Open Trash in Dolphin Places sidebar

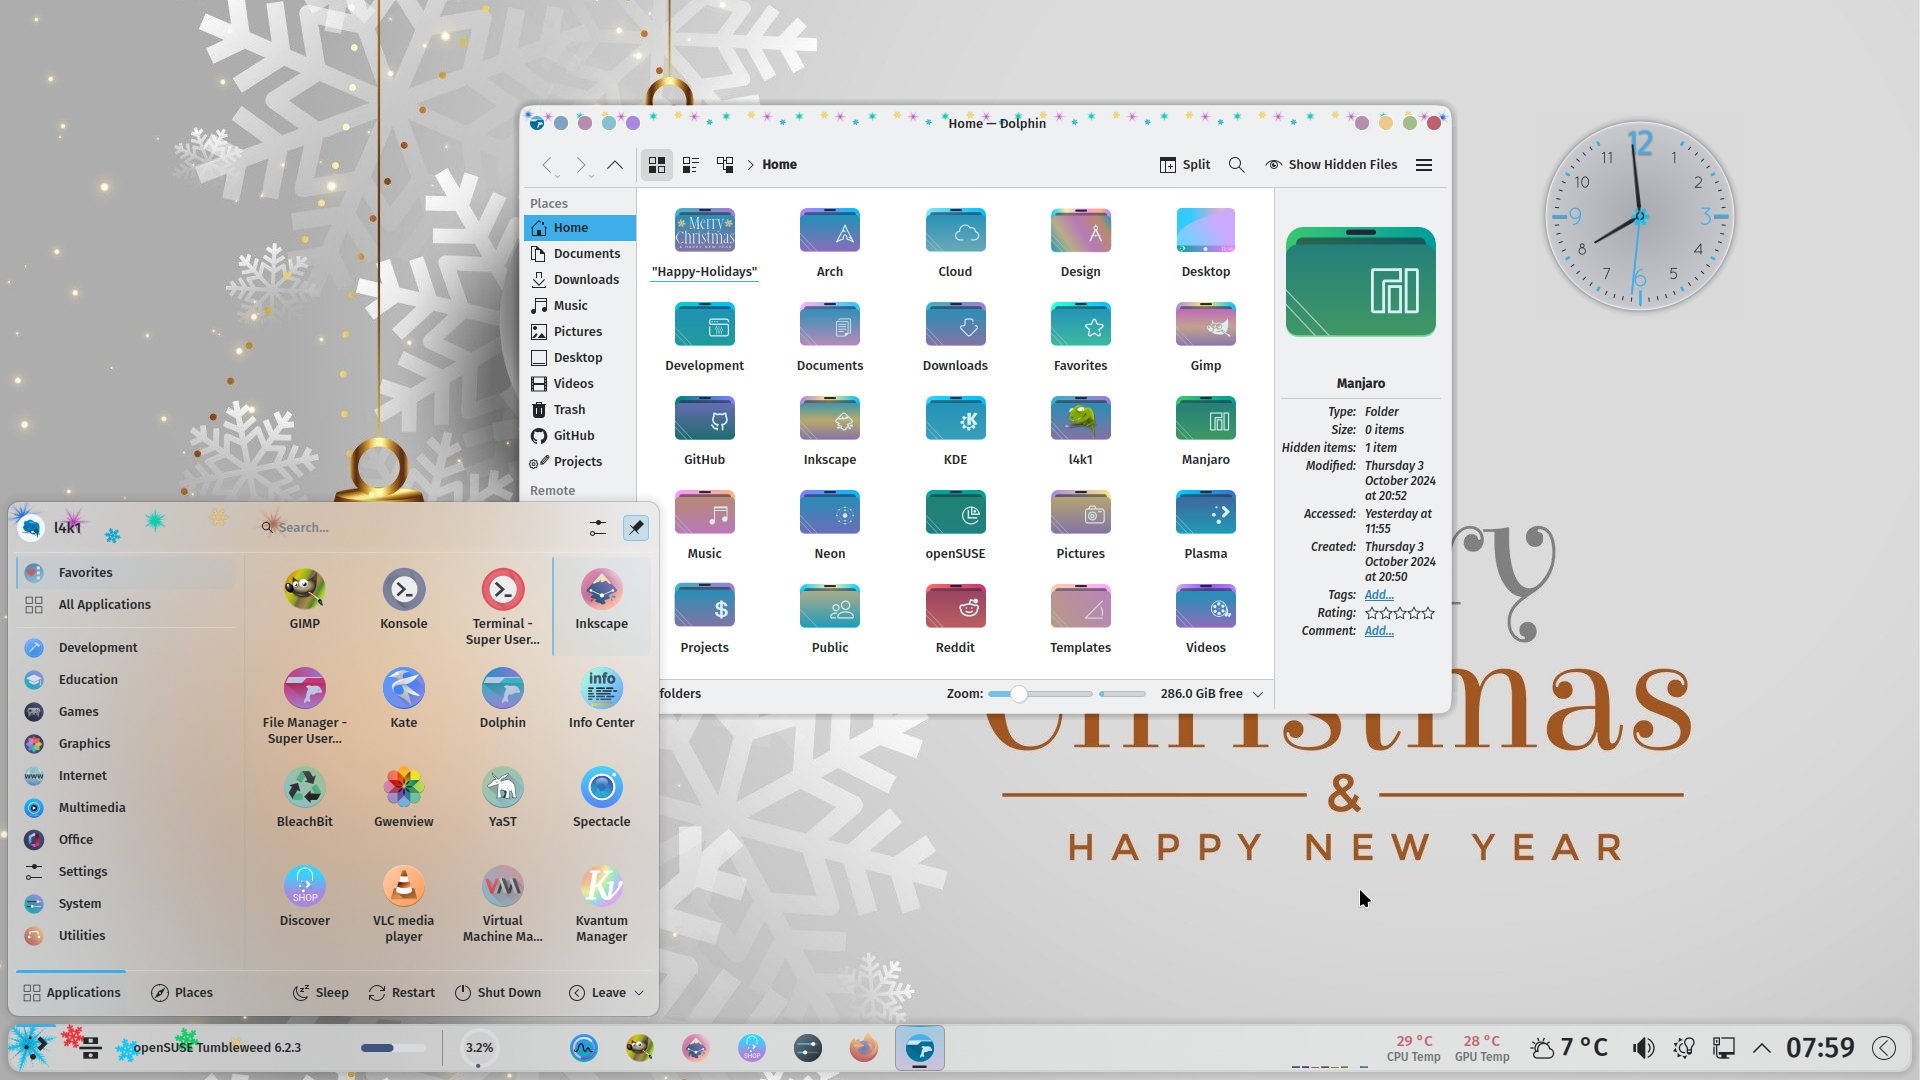(x=580, y=410)
